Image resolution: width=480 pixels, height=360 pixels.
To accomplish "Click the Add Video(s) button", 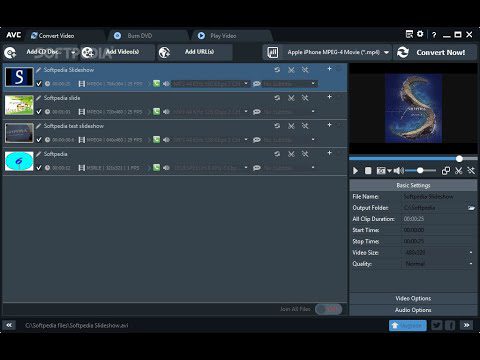I will (x=117, y=52).
